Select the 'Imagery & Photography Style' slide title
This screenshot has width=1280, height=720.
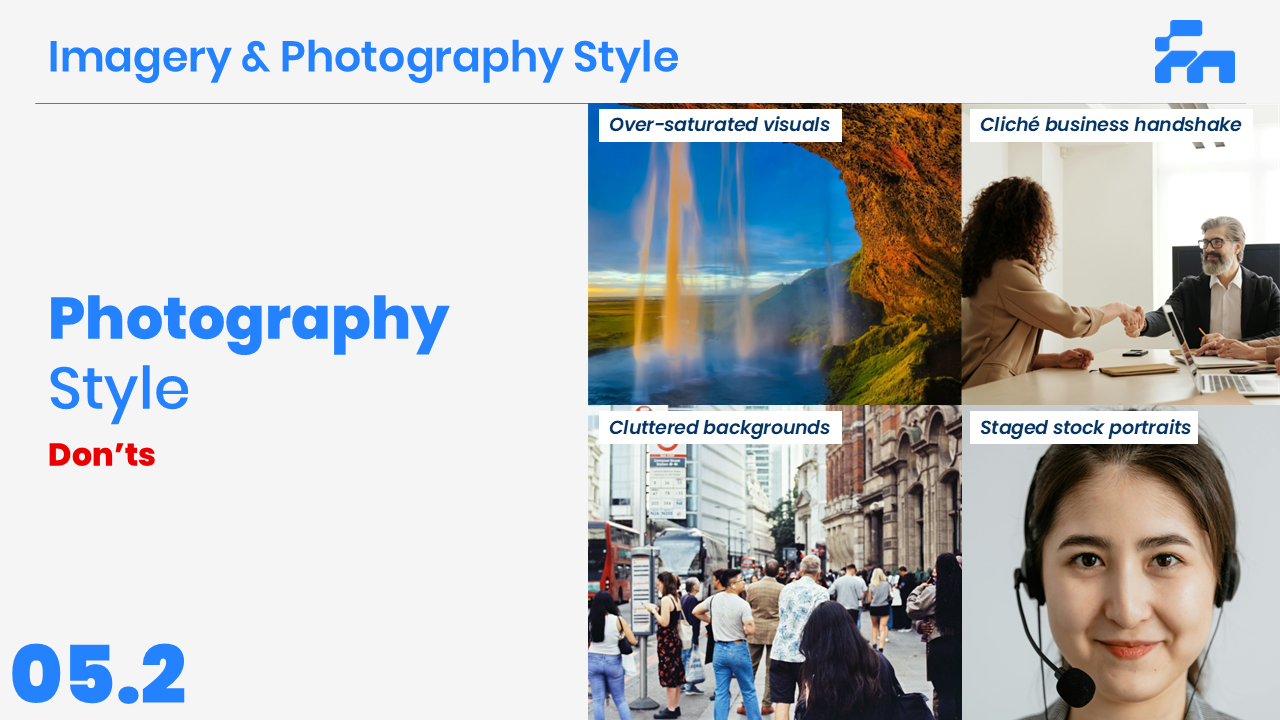point(363,57)
